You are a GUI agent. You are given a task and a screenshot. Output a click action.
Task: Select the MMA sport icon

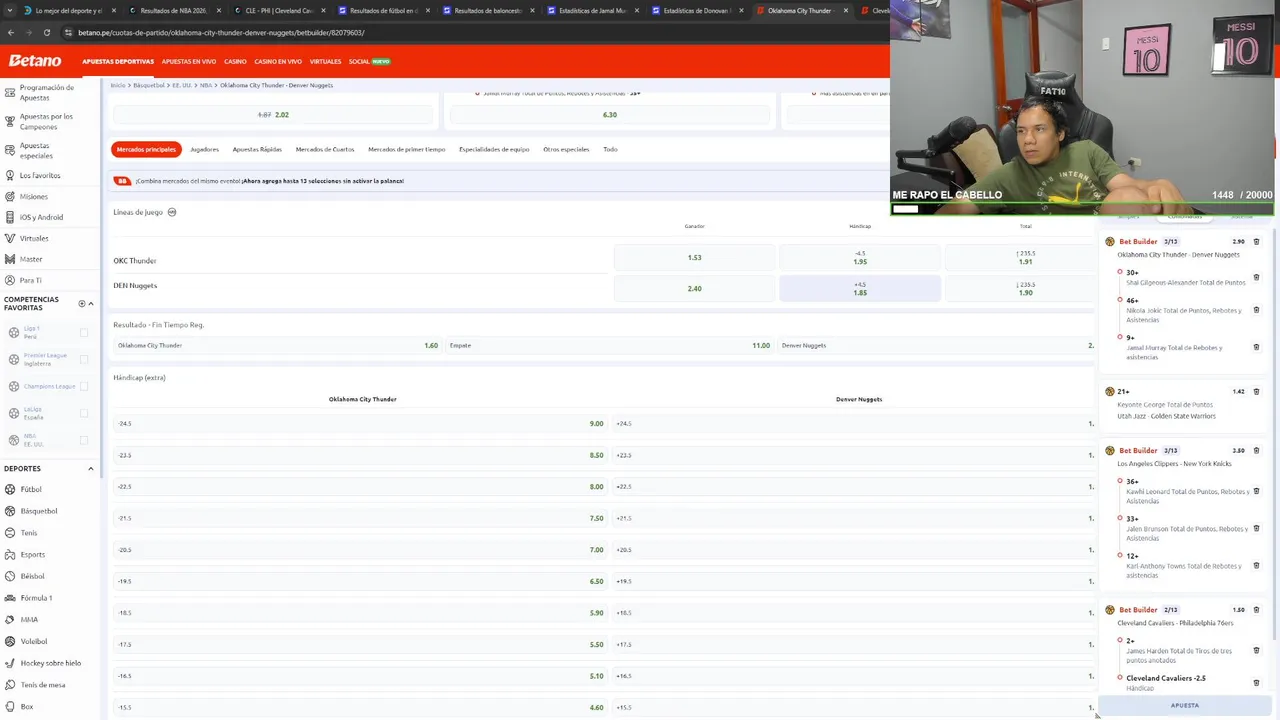10,619
